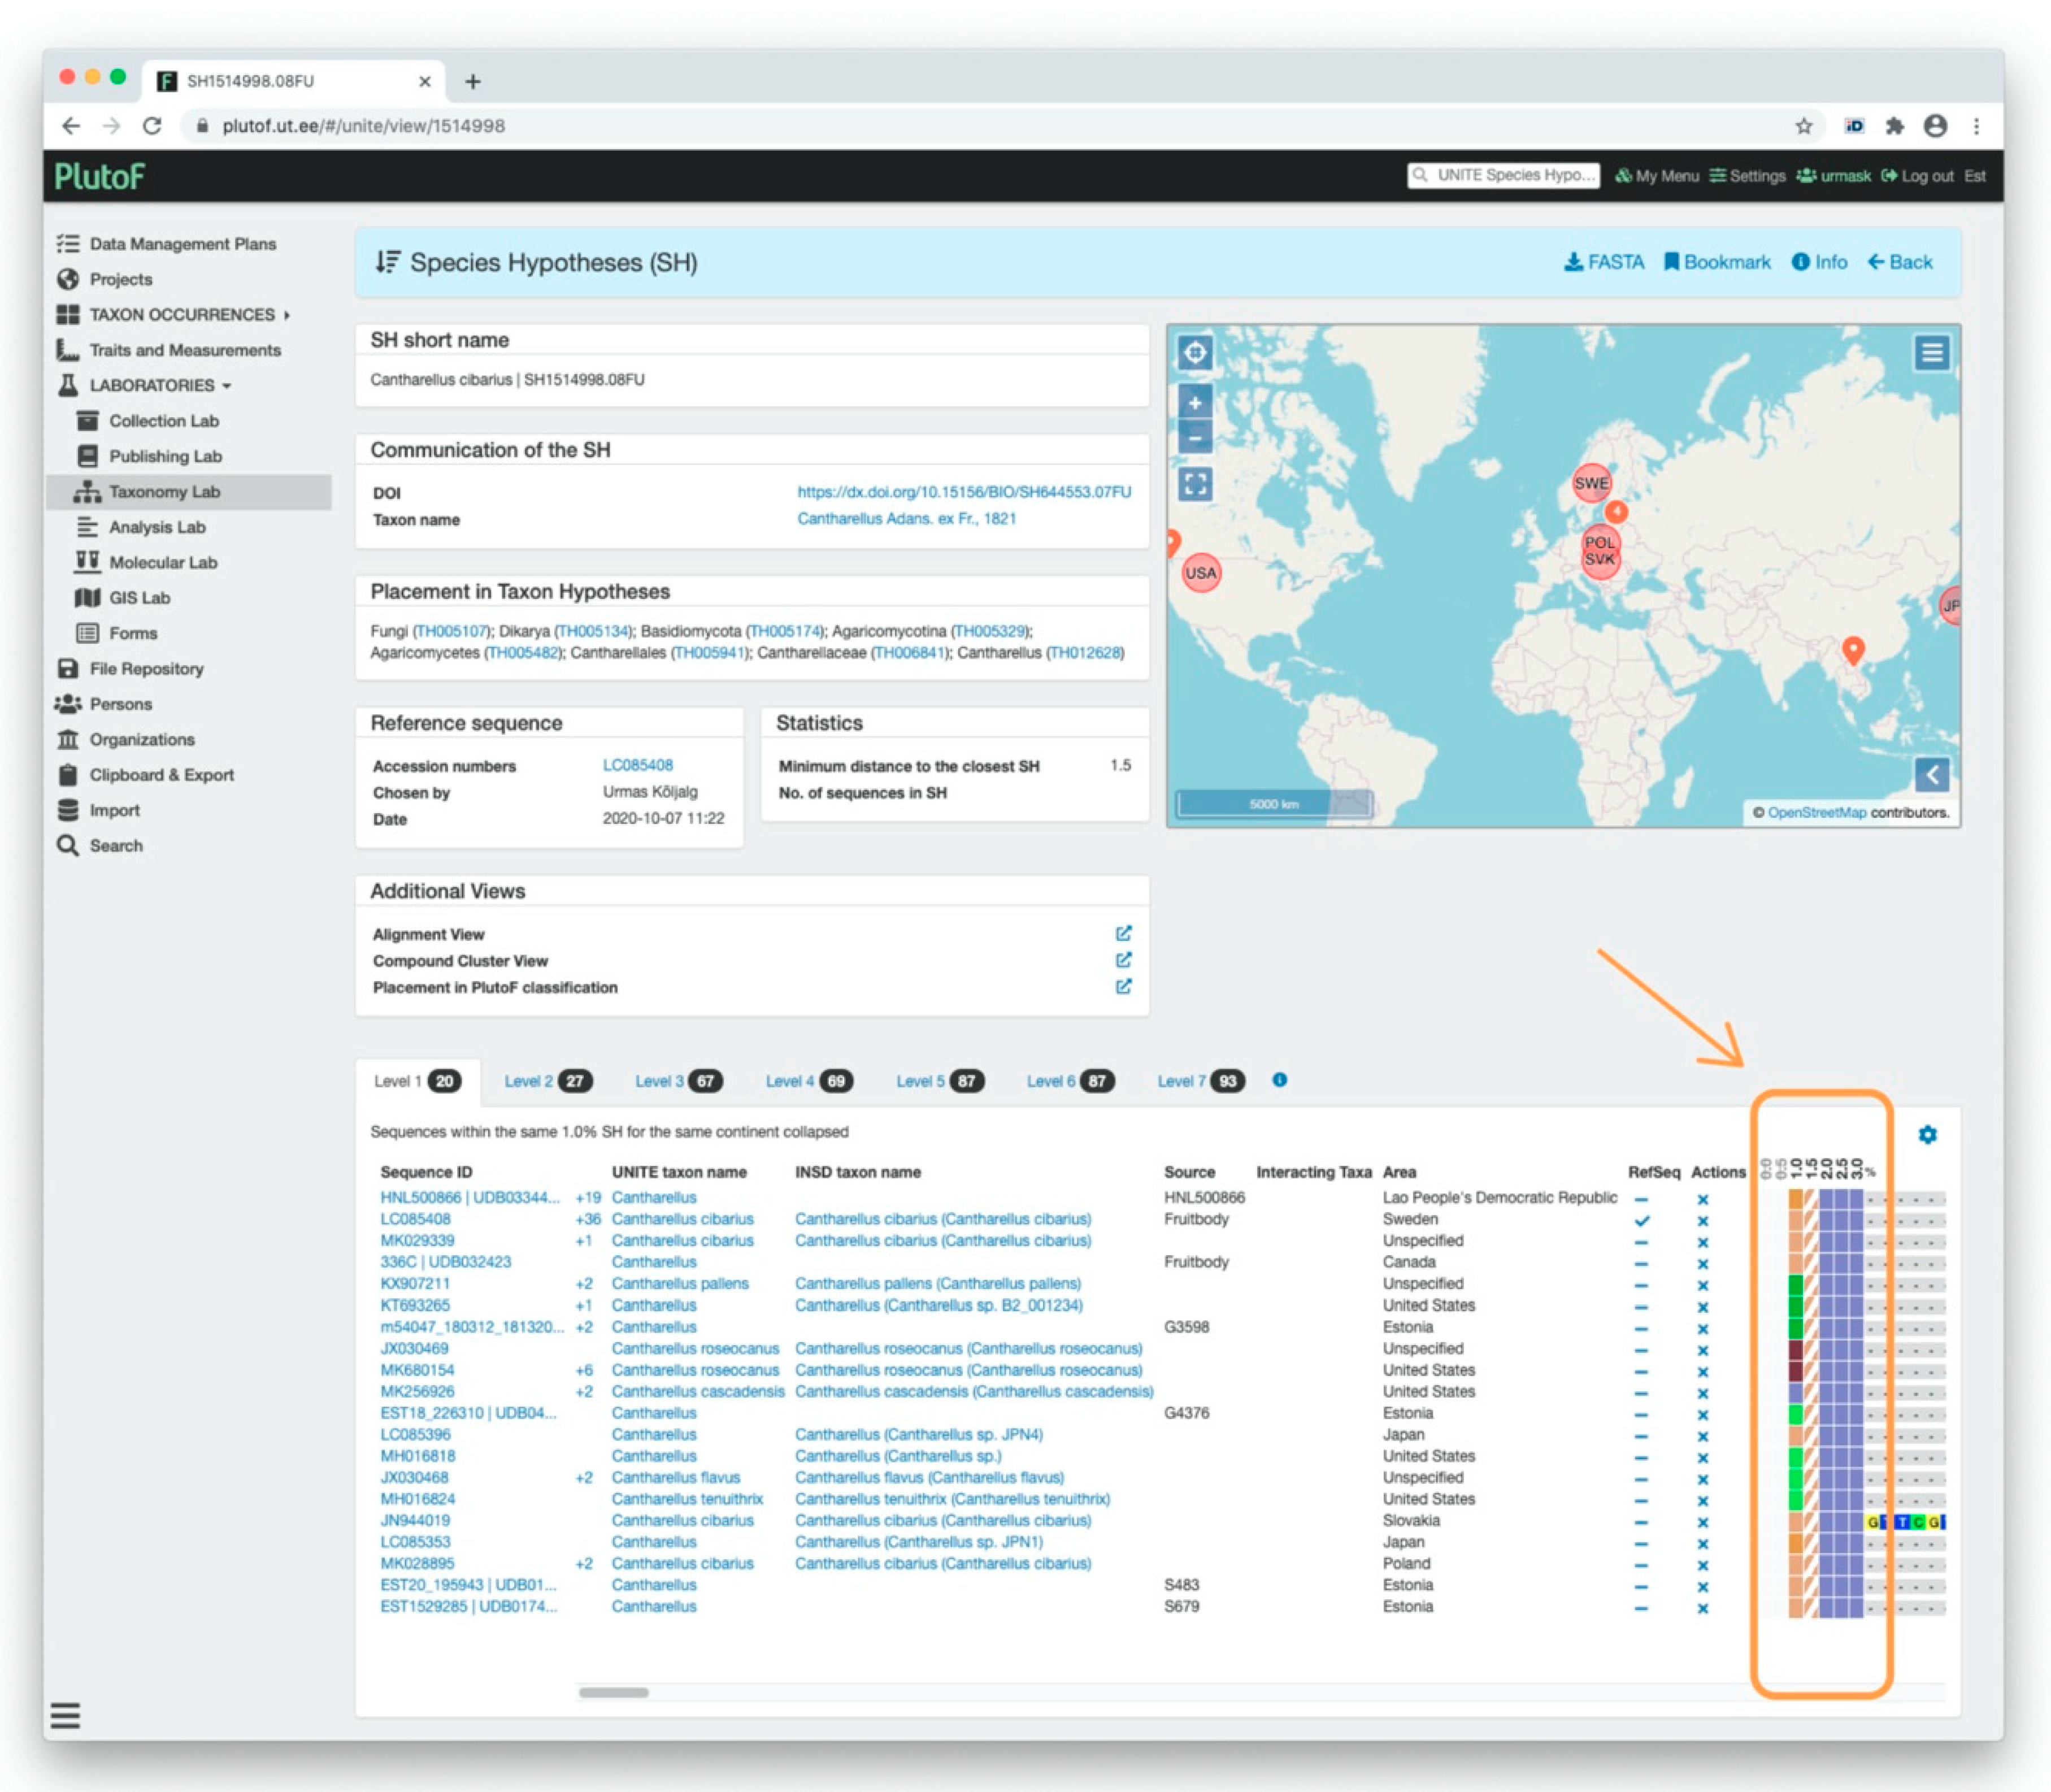Expand the TAXON OCCURRENCES menu
Image resolution: width=2051 pixels, height=1792 pixels.
tap(182, 315)
